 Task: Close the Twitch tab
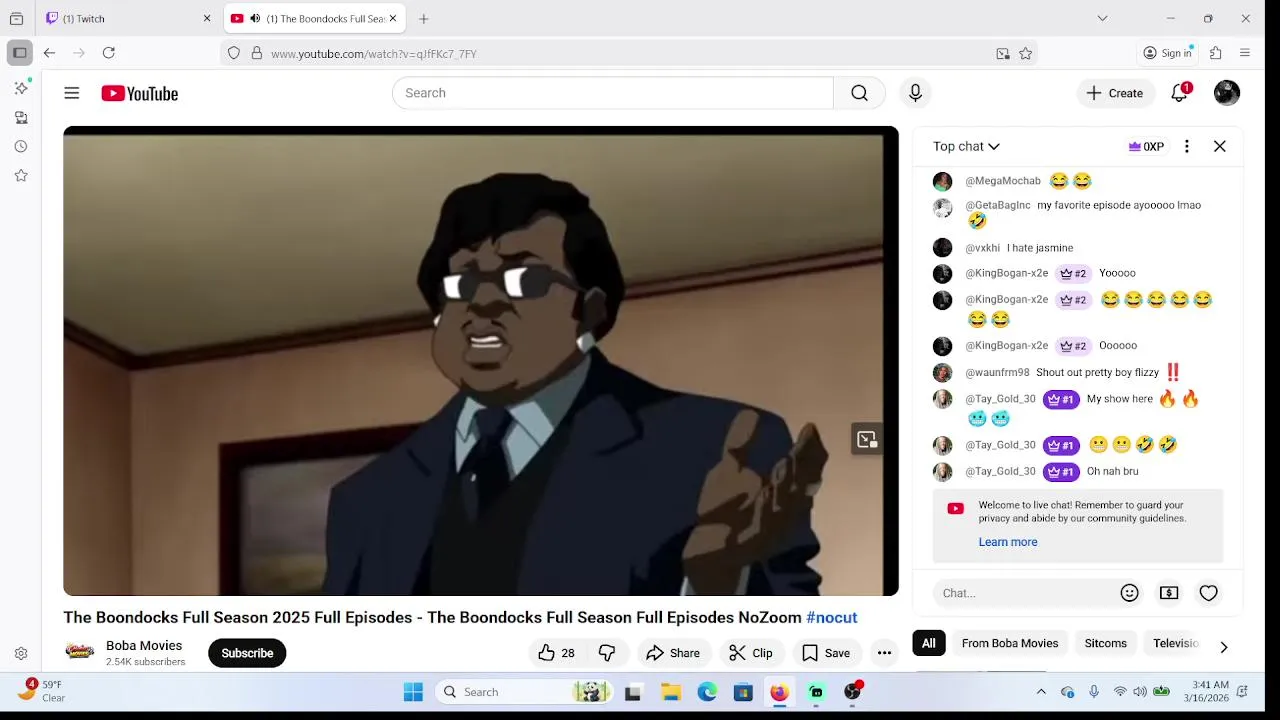[x=207, y=18]
